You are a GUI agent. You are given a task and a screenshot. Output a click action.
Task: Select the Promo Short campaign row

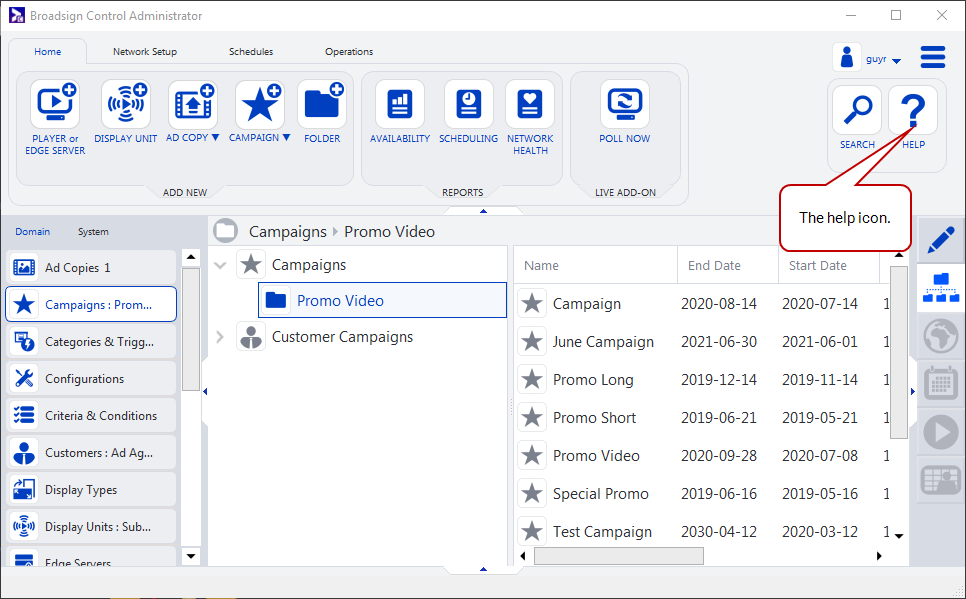click(x=702, y=418)
